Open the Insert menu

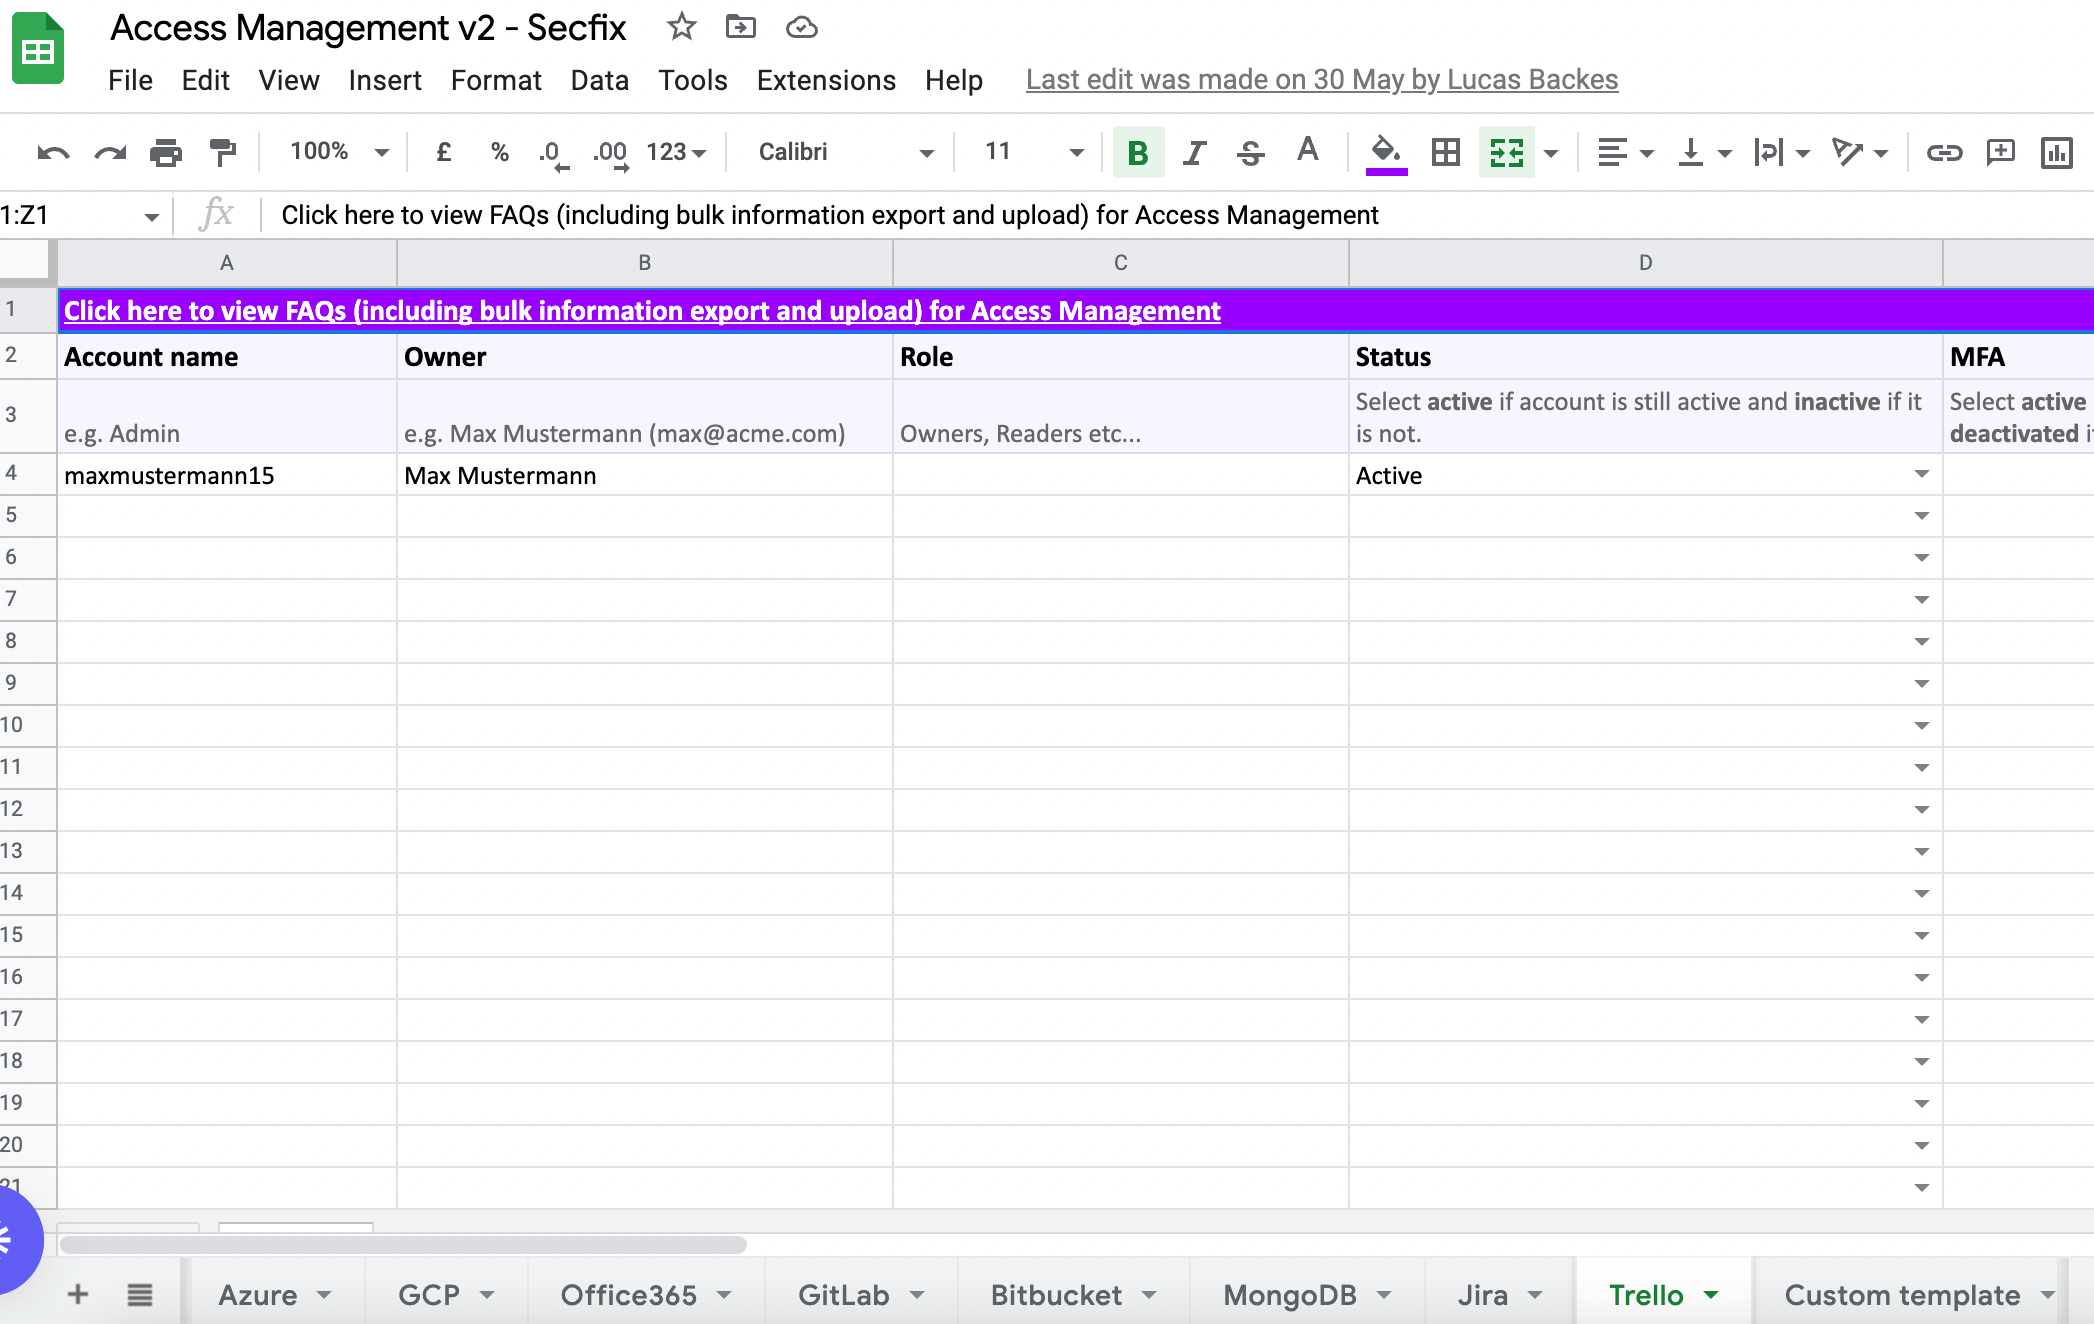385,80
